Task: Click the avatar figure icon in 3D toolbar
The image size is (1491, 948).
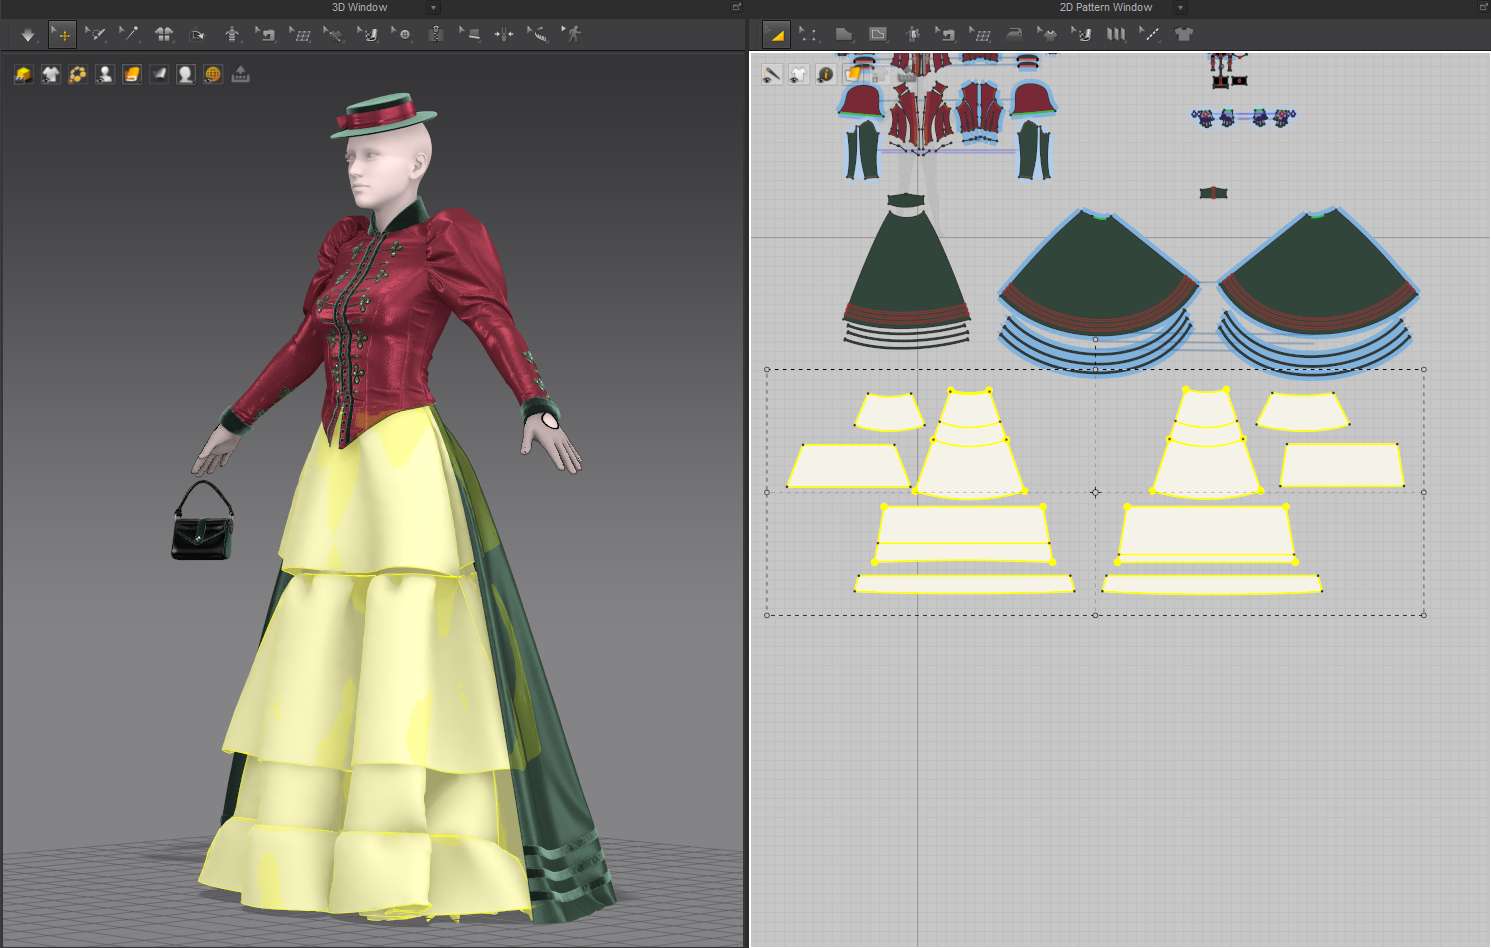Action: point(232,35)
